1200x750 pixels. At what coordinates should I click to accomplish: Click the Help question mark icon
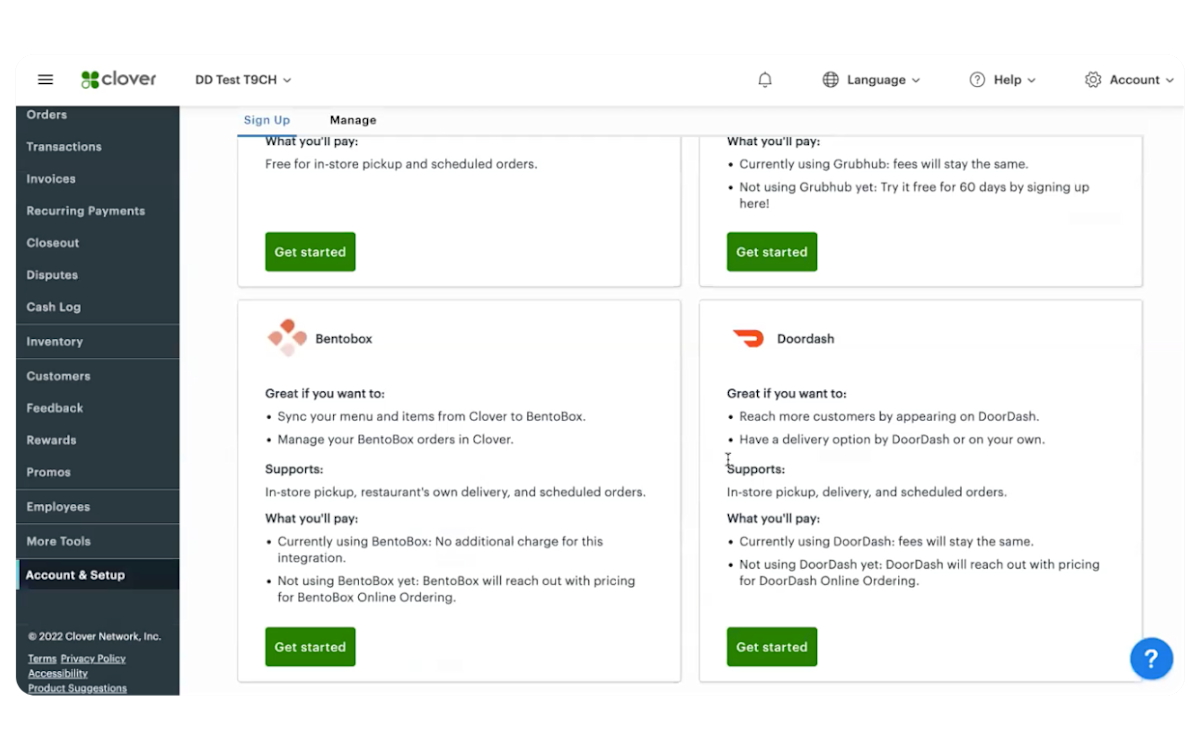977,80
